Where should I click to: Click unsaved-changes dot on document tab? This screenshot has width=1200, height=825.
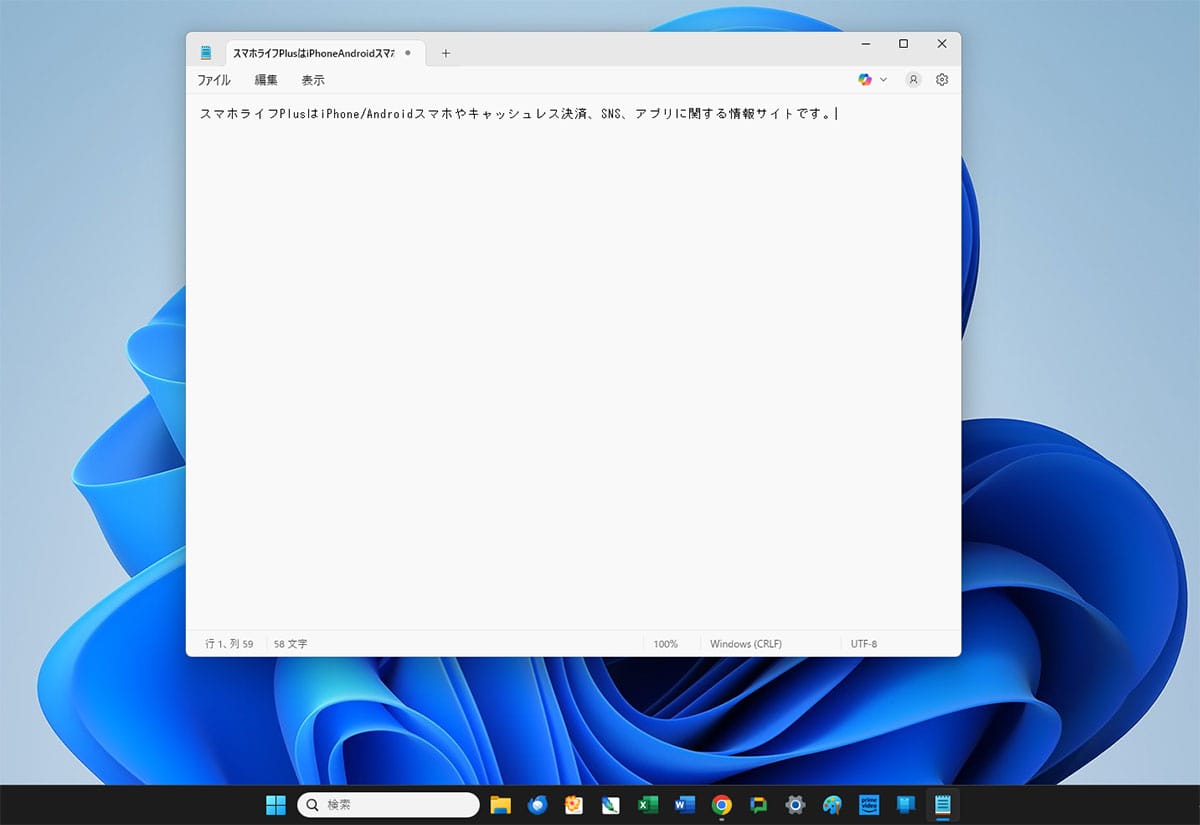pyautogui.click(x=408, y=53)
